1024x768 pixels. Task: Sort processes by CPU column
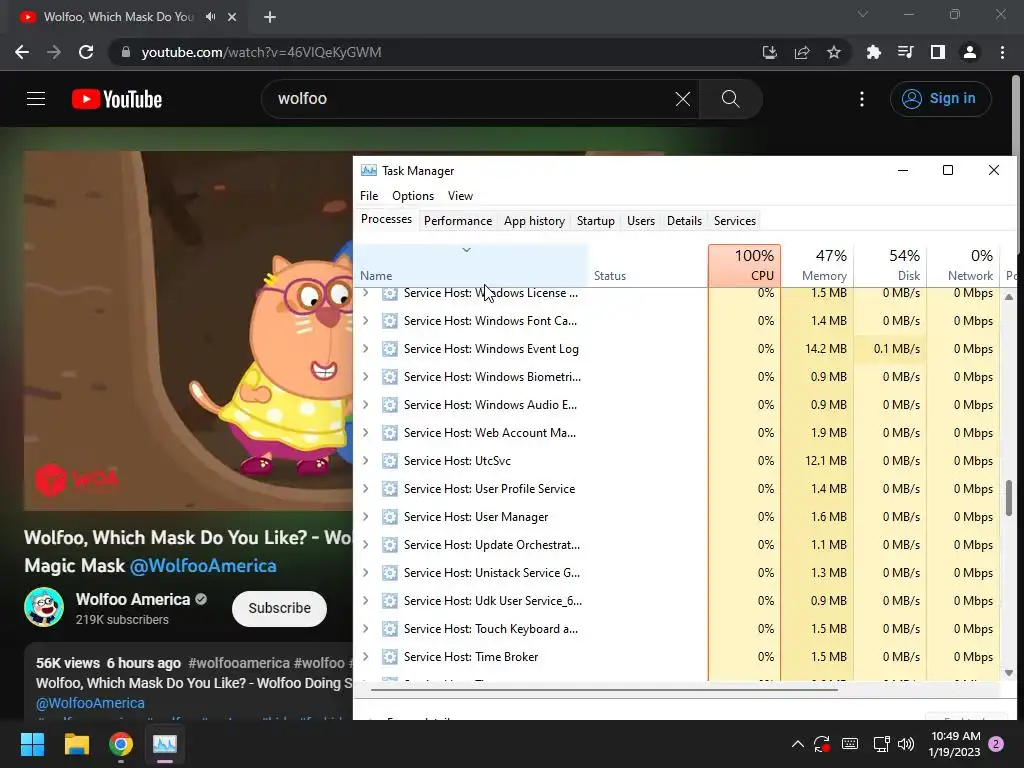tap(744, 265)
